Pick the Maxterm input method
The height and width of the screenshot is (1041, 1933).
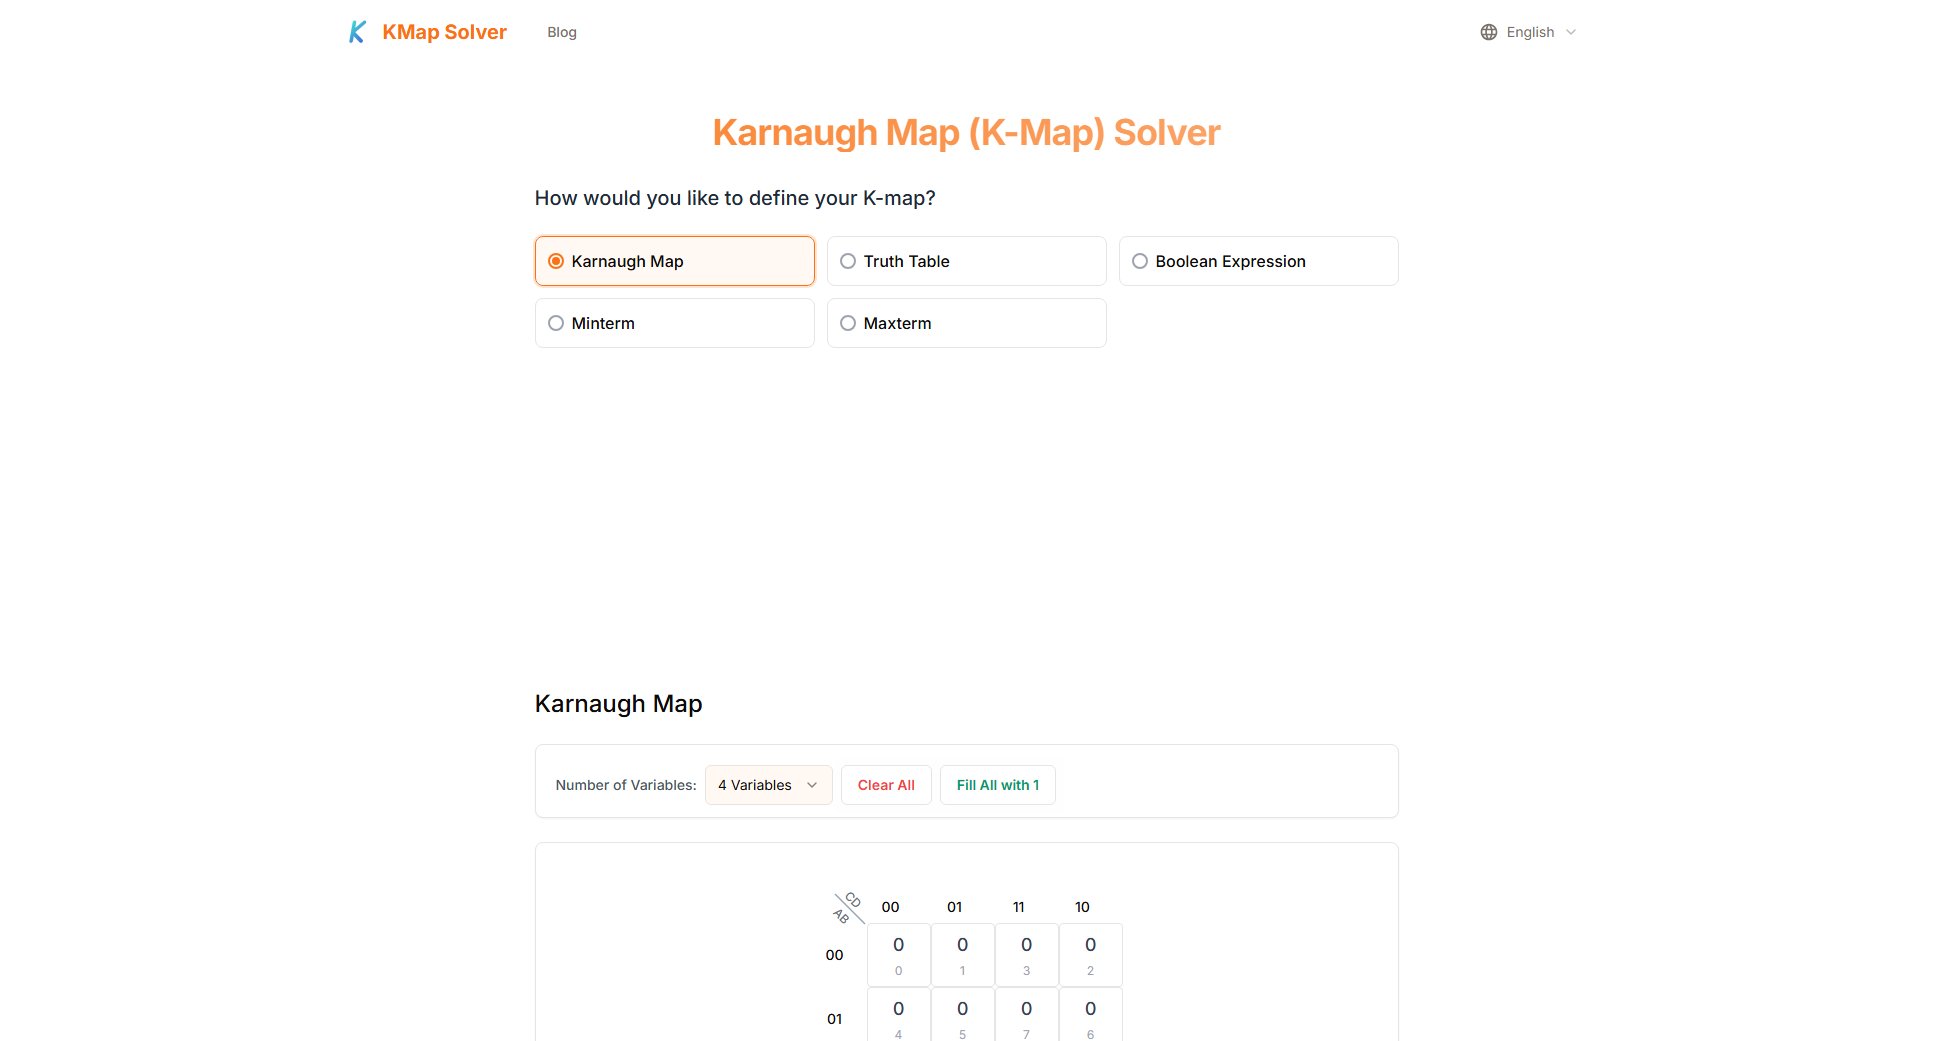(966, 323)
